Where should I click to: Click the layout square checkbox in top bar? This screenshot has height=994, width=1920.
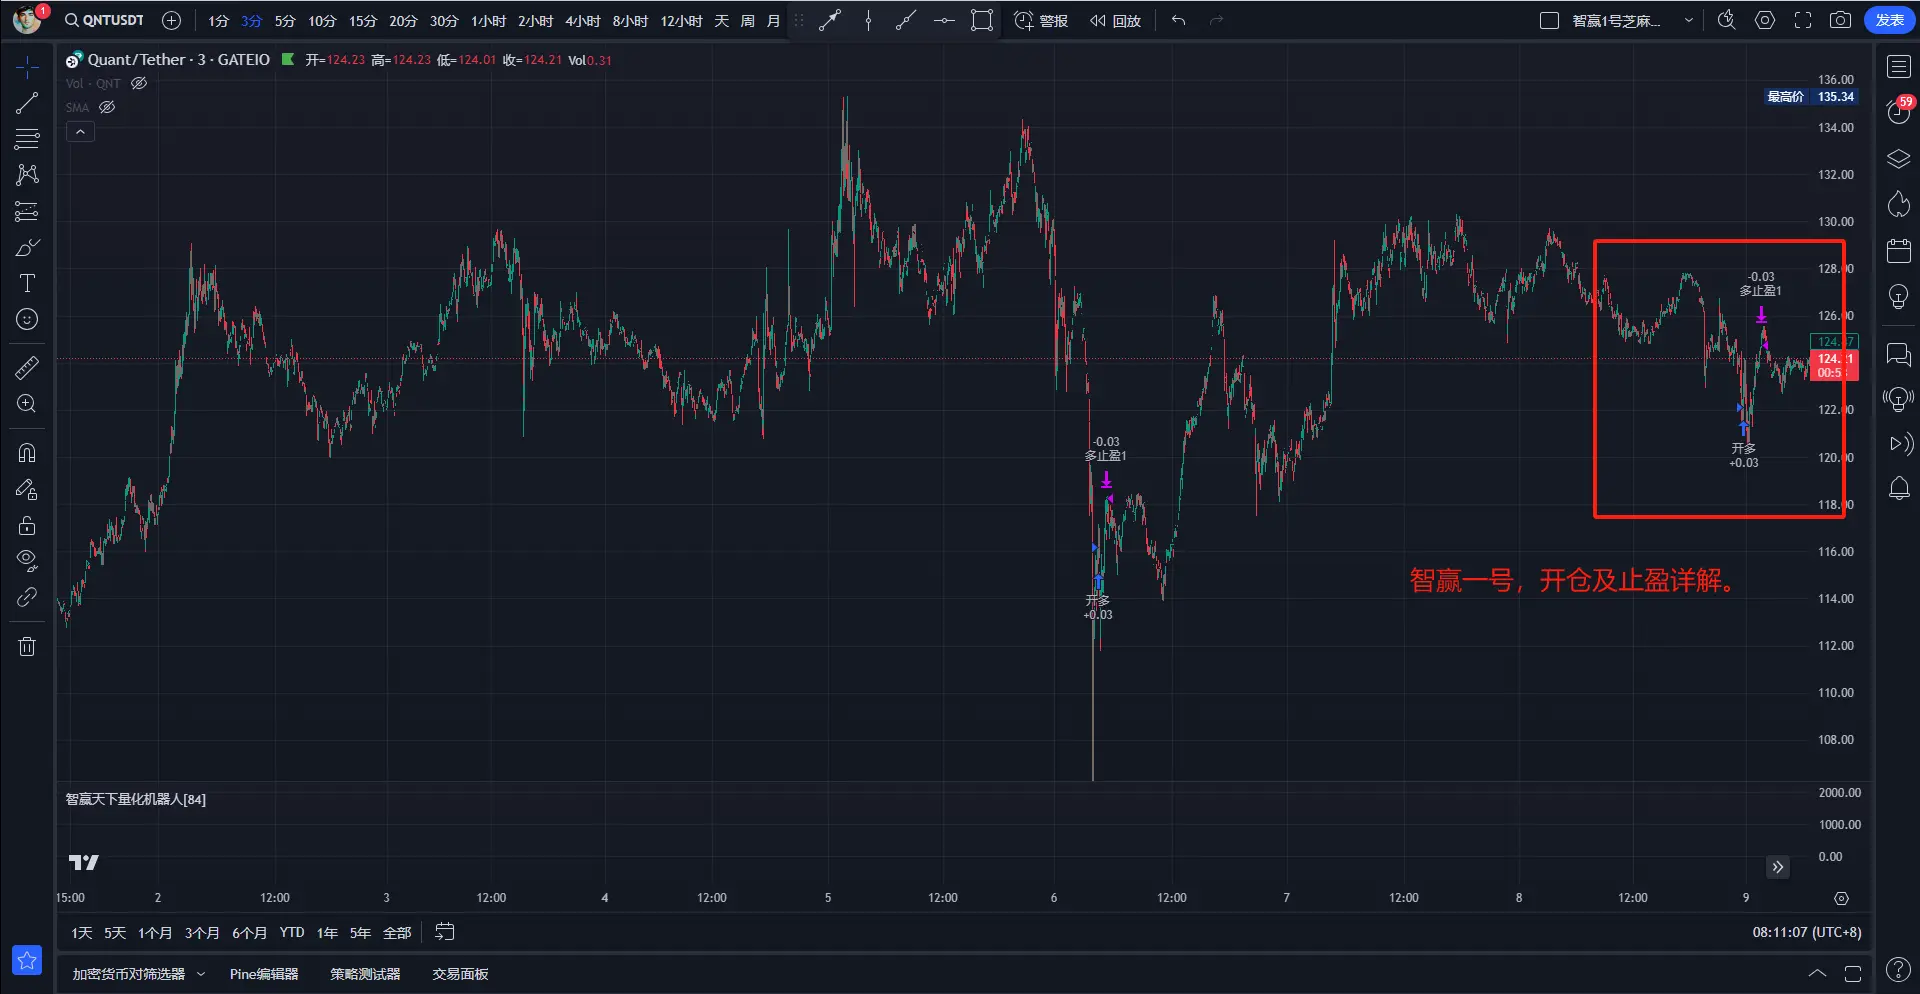tap(1549, 20)
